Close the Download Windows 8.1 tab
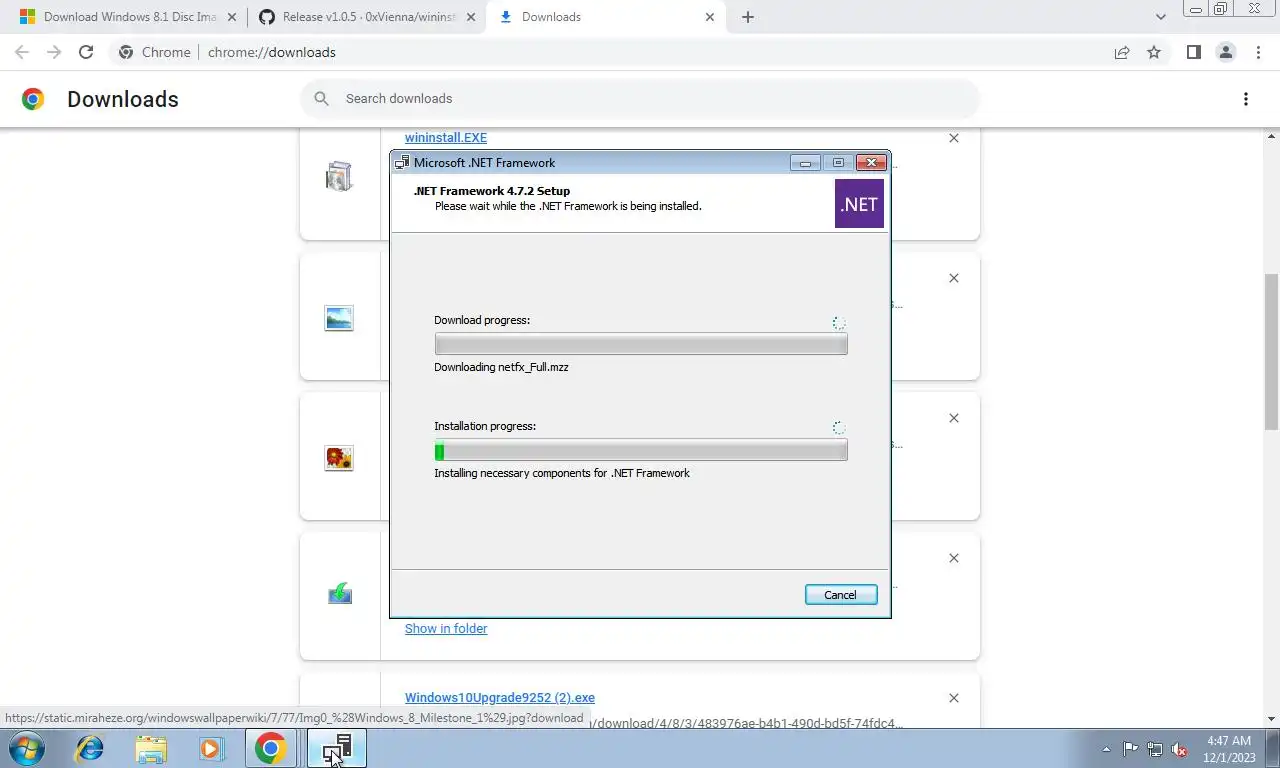The image size is (1280, 768). pyautogui.click(x=232, y=17)
